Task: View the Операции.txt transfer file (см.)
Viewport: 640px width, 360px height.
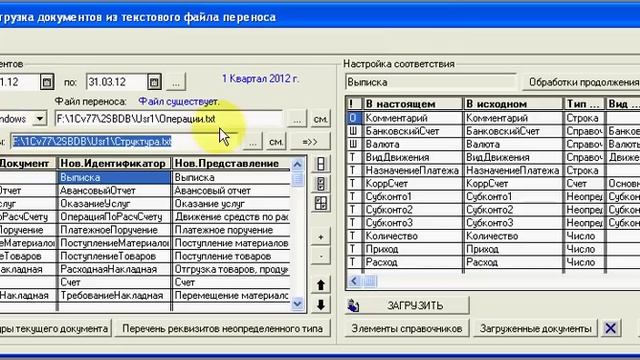Action: tap(320, 119)
